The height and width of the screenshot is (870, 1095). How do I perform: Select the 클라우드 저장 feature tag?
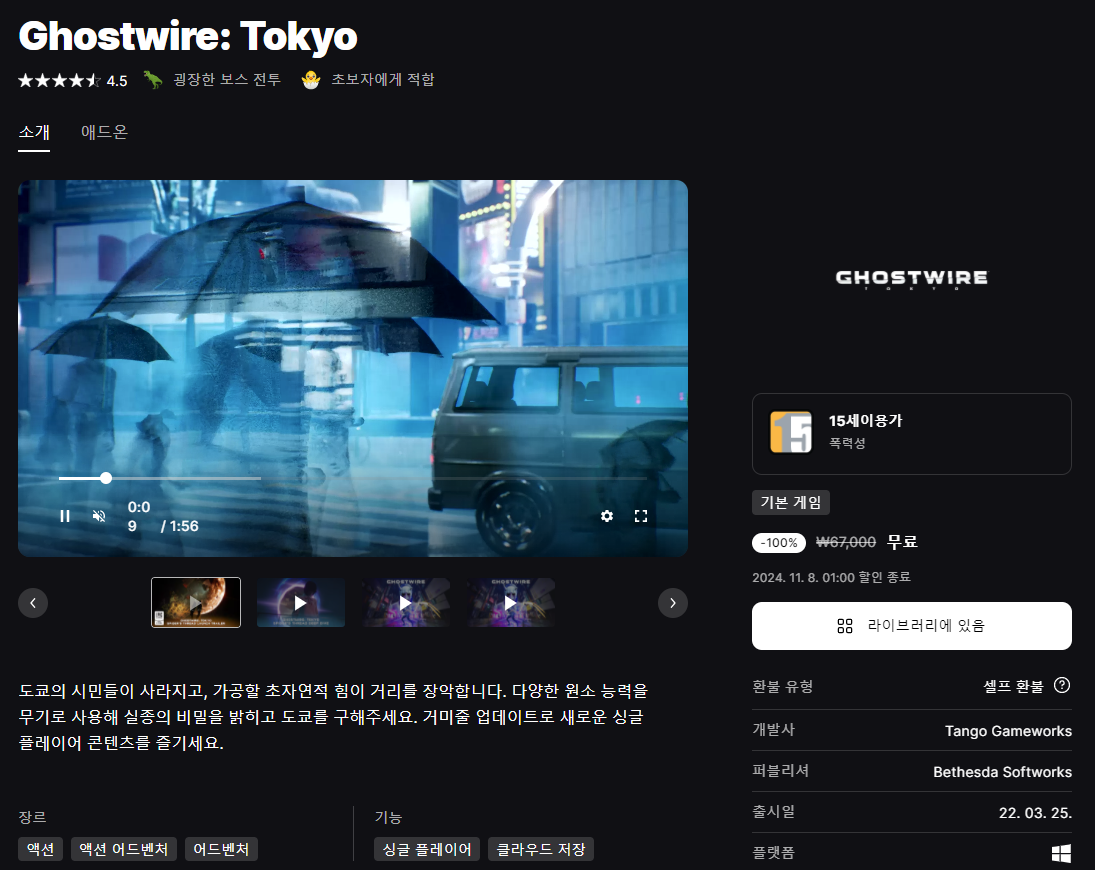coord(541,849)
